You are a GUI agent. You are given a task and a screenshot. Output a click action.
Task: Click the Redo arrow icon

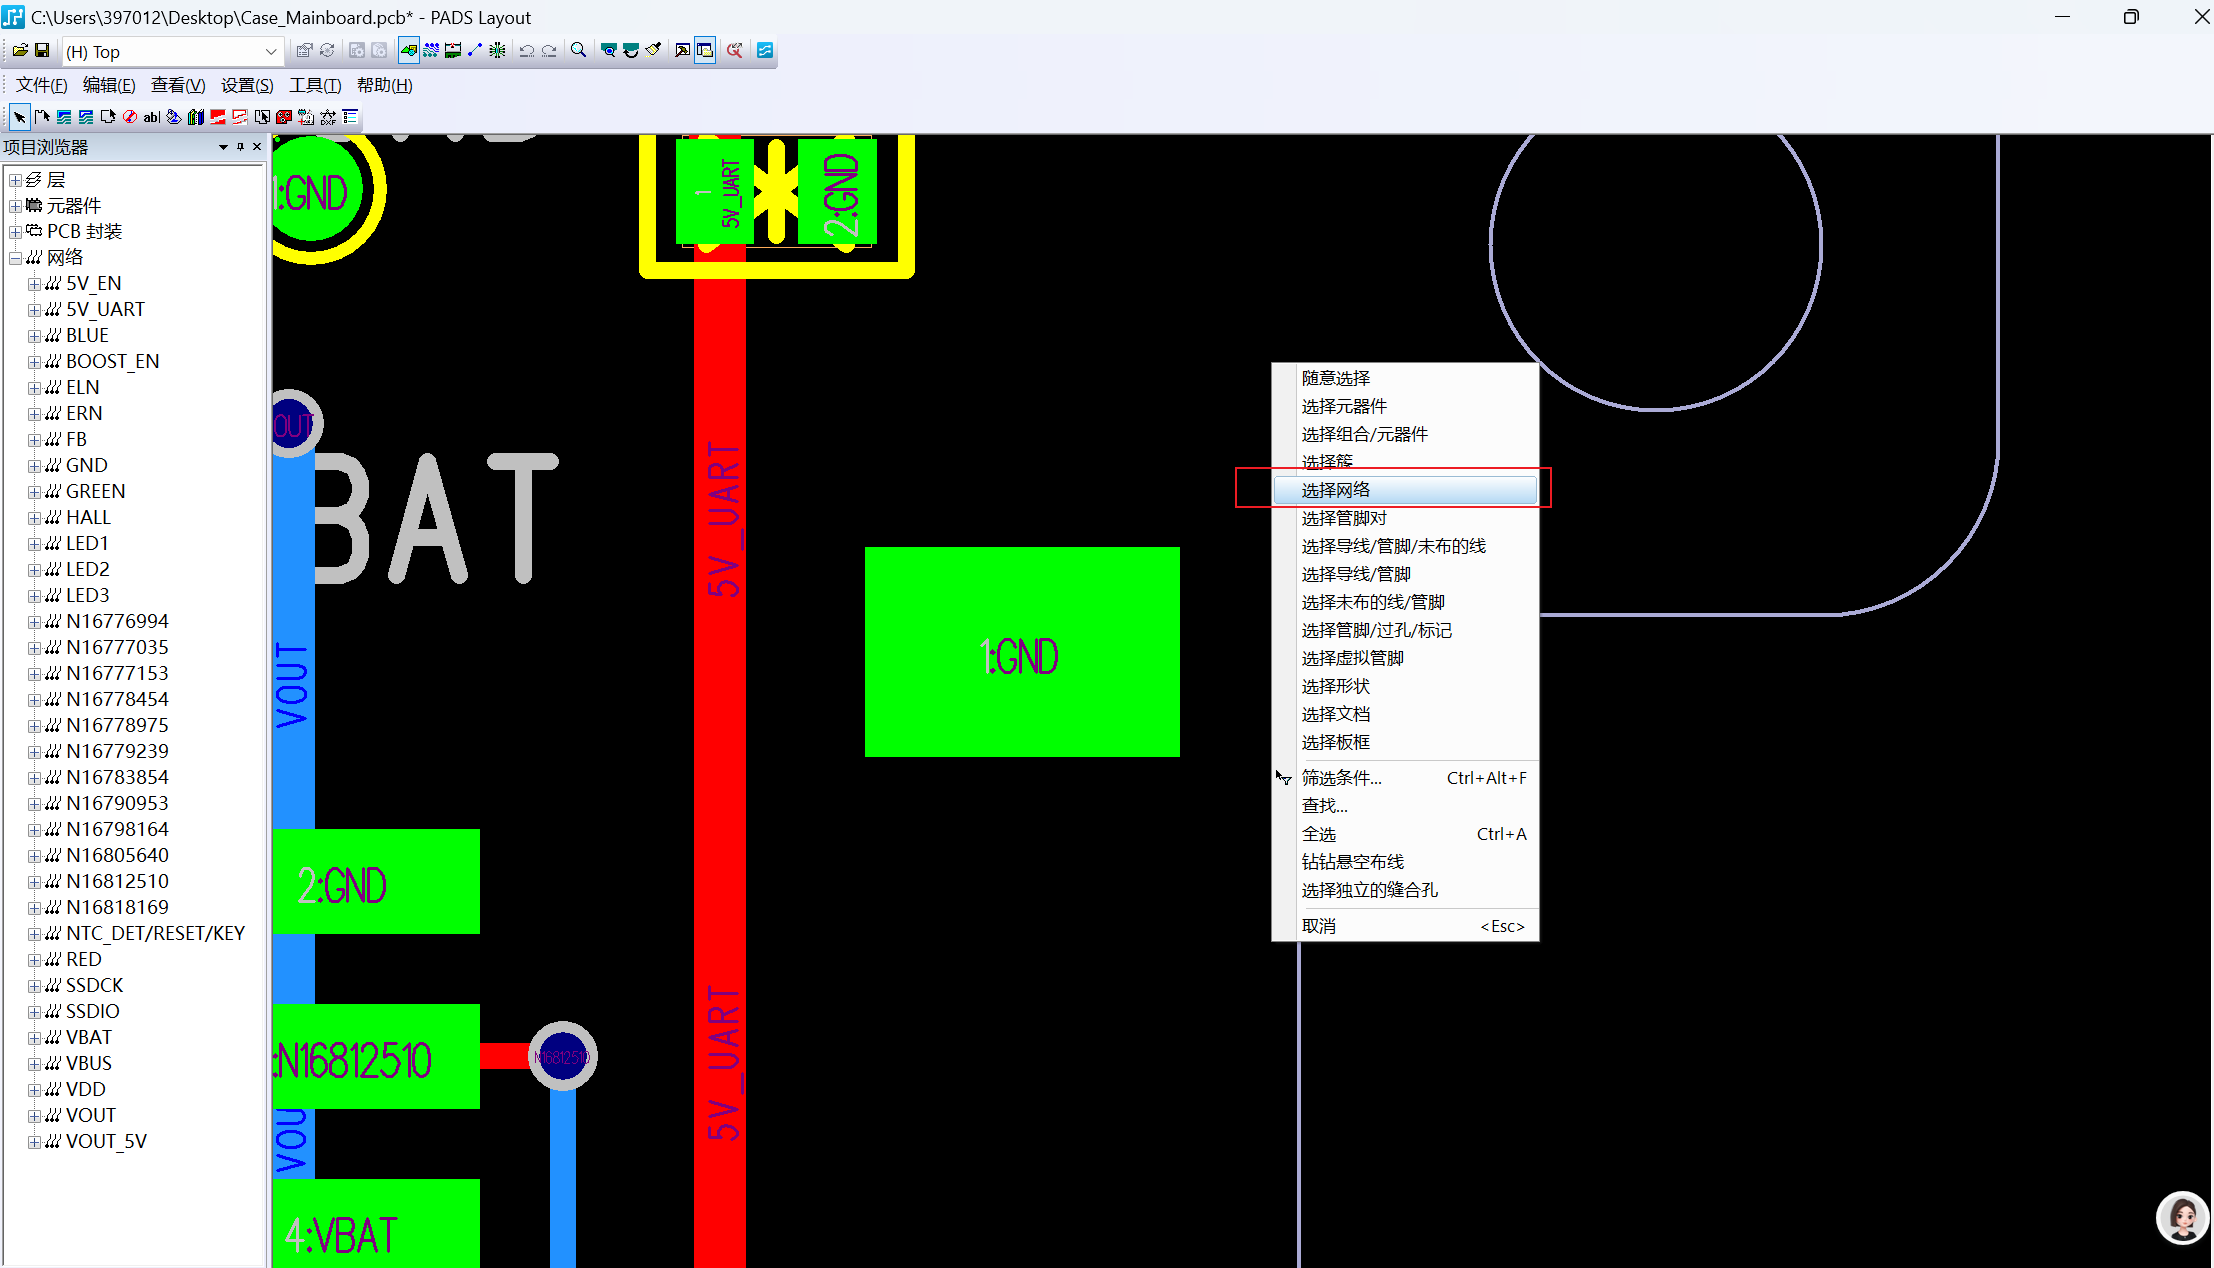pos(549,51)
